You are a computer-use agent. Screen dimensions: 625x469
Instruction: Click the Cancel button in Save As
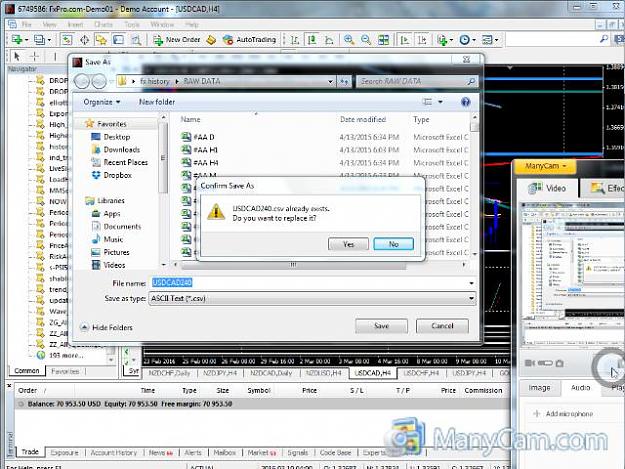click(442, 326)
